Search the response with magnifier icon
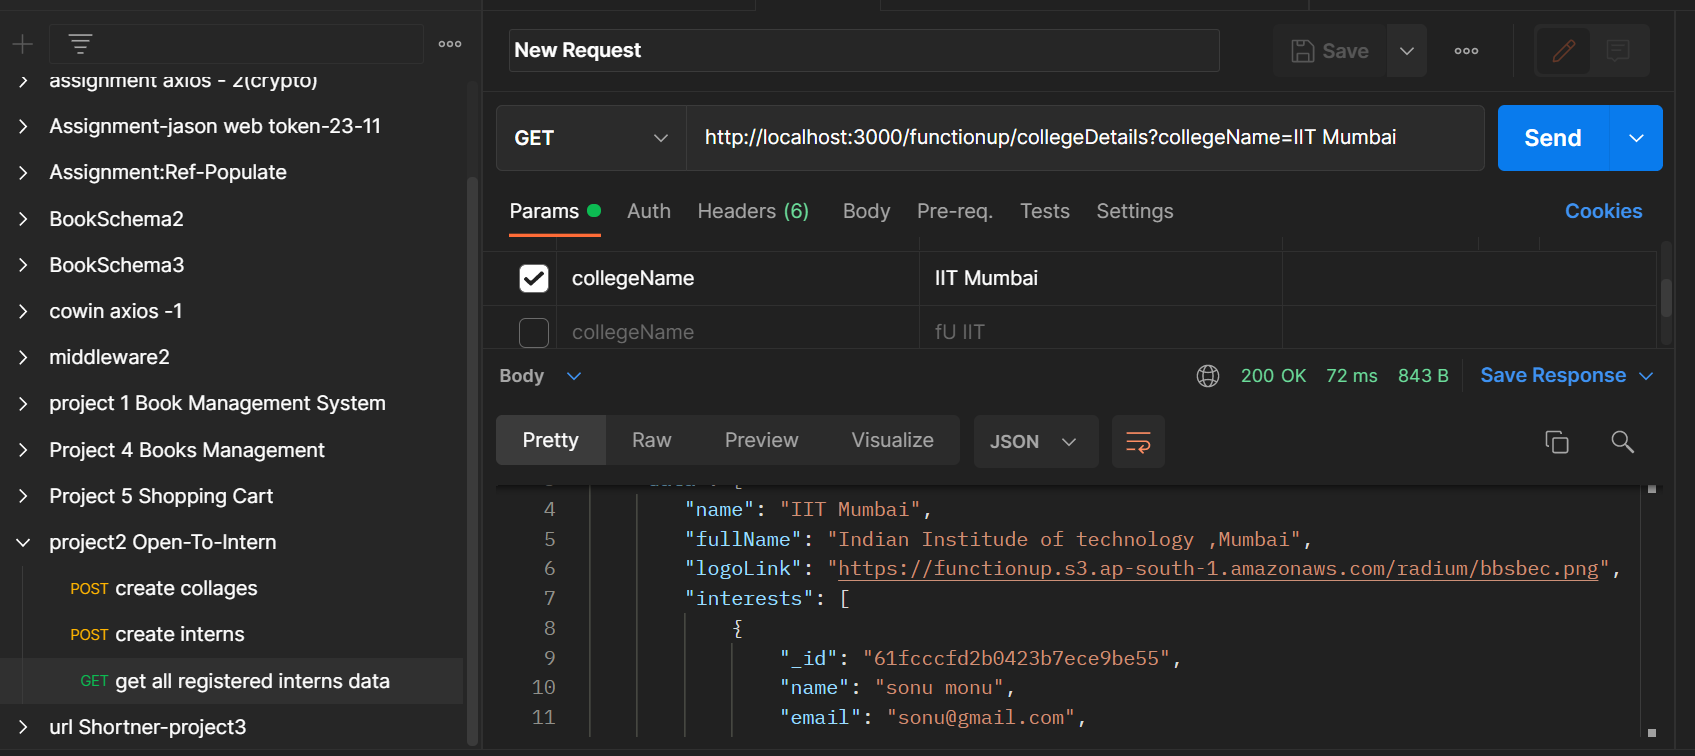The image size is (1695, 756). [1622, 442]
